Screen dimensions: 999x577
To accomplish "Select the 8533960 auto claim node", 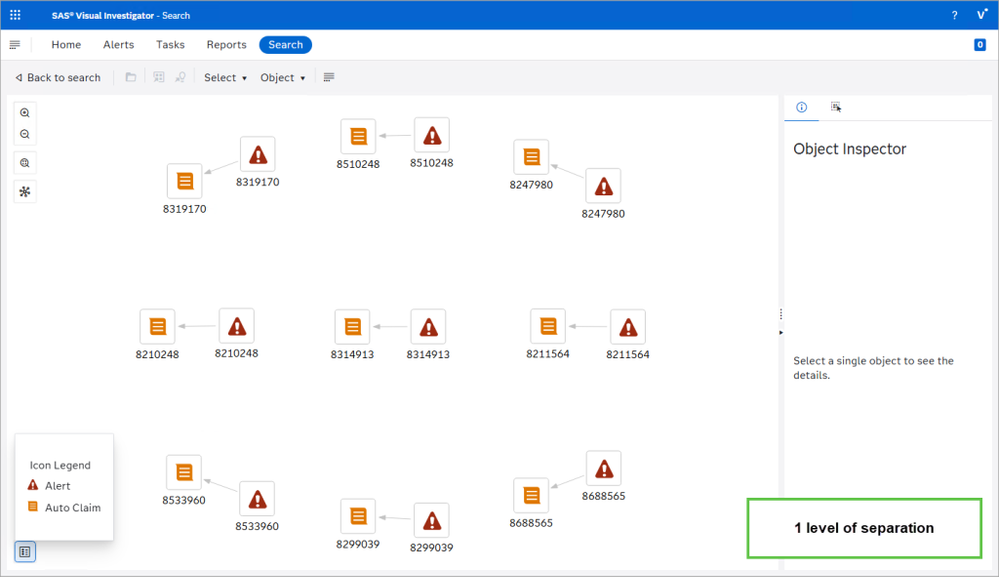I will tap(184, 473).
